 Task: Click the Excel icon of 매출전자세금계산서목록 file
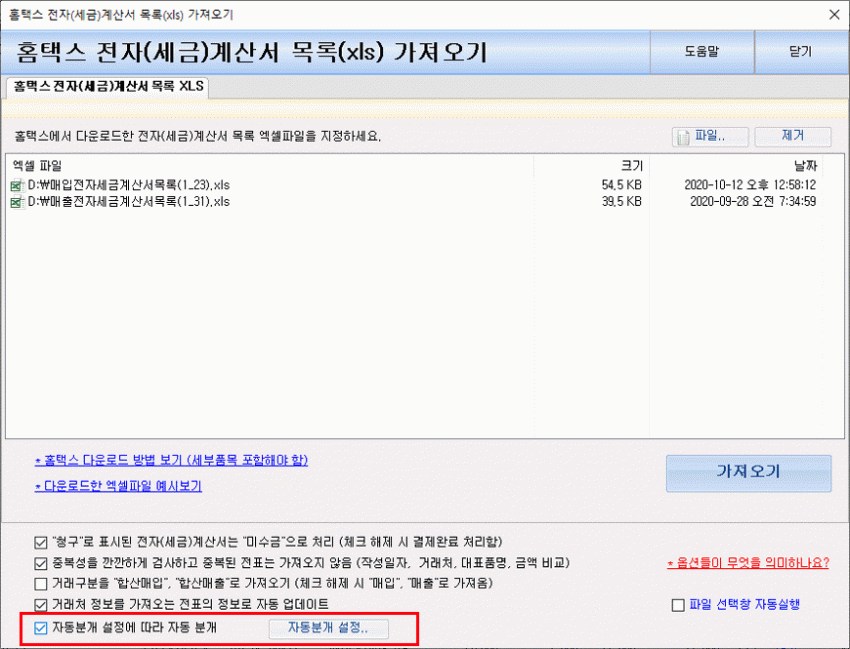click(x=17, y=202)
